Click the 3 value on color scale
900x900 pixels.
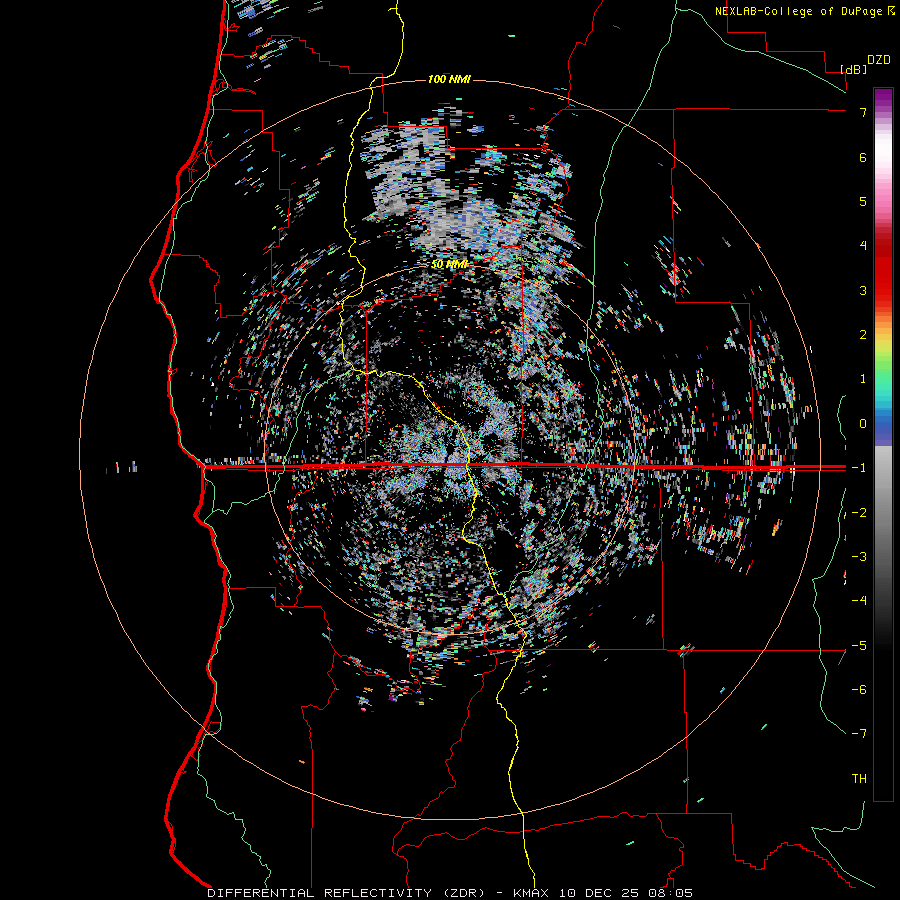tap(863, 290)
